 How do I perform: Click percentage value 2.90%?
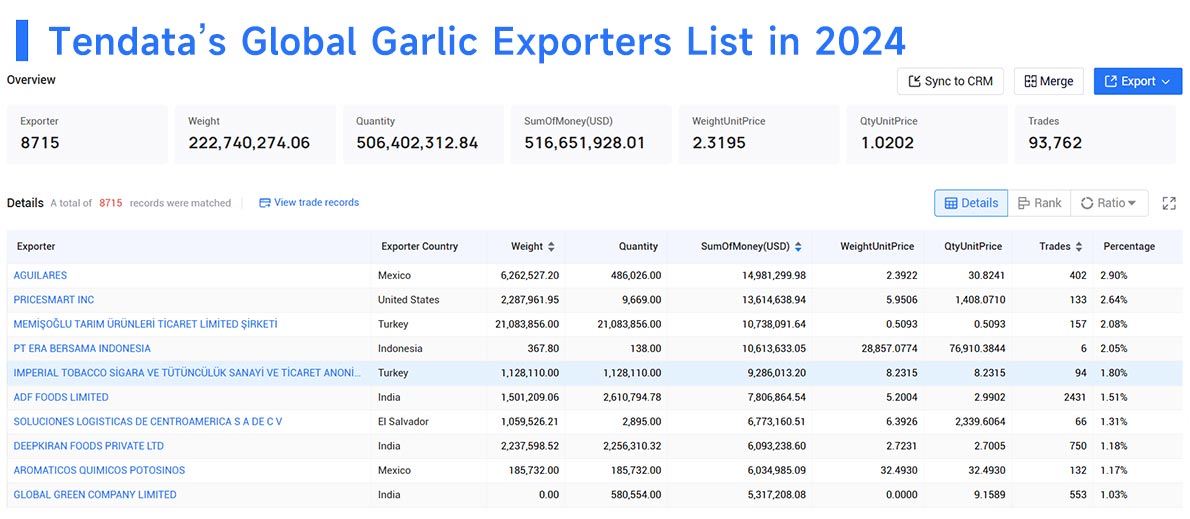1114,275
